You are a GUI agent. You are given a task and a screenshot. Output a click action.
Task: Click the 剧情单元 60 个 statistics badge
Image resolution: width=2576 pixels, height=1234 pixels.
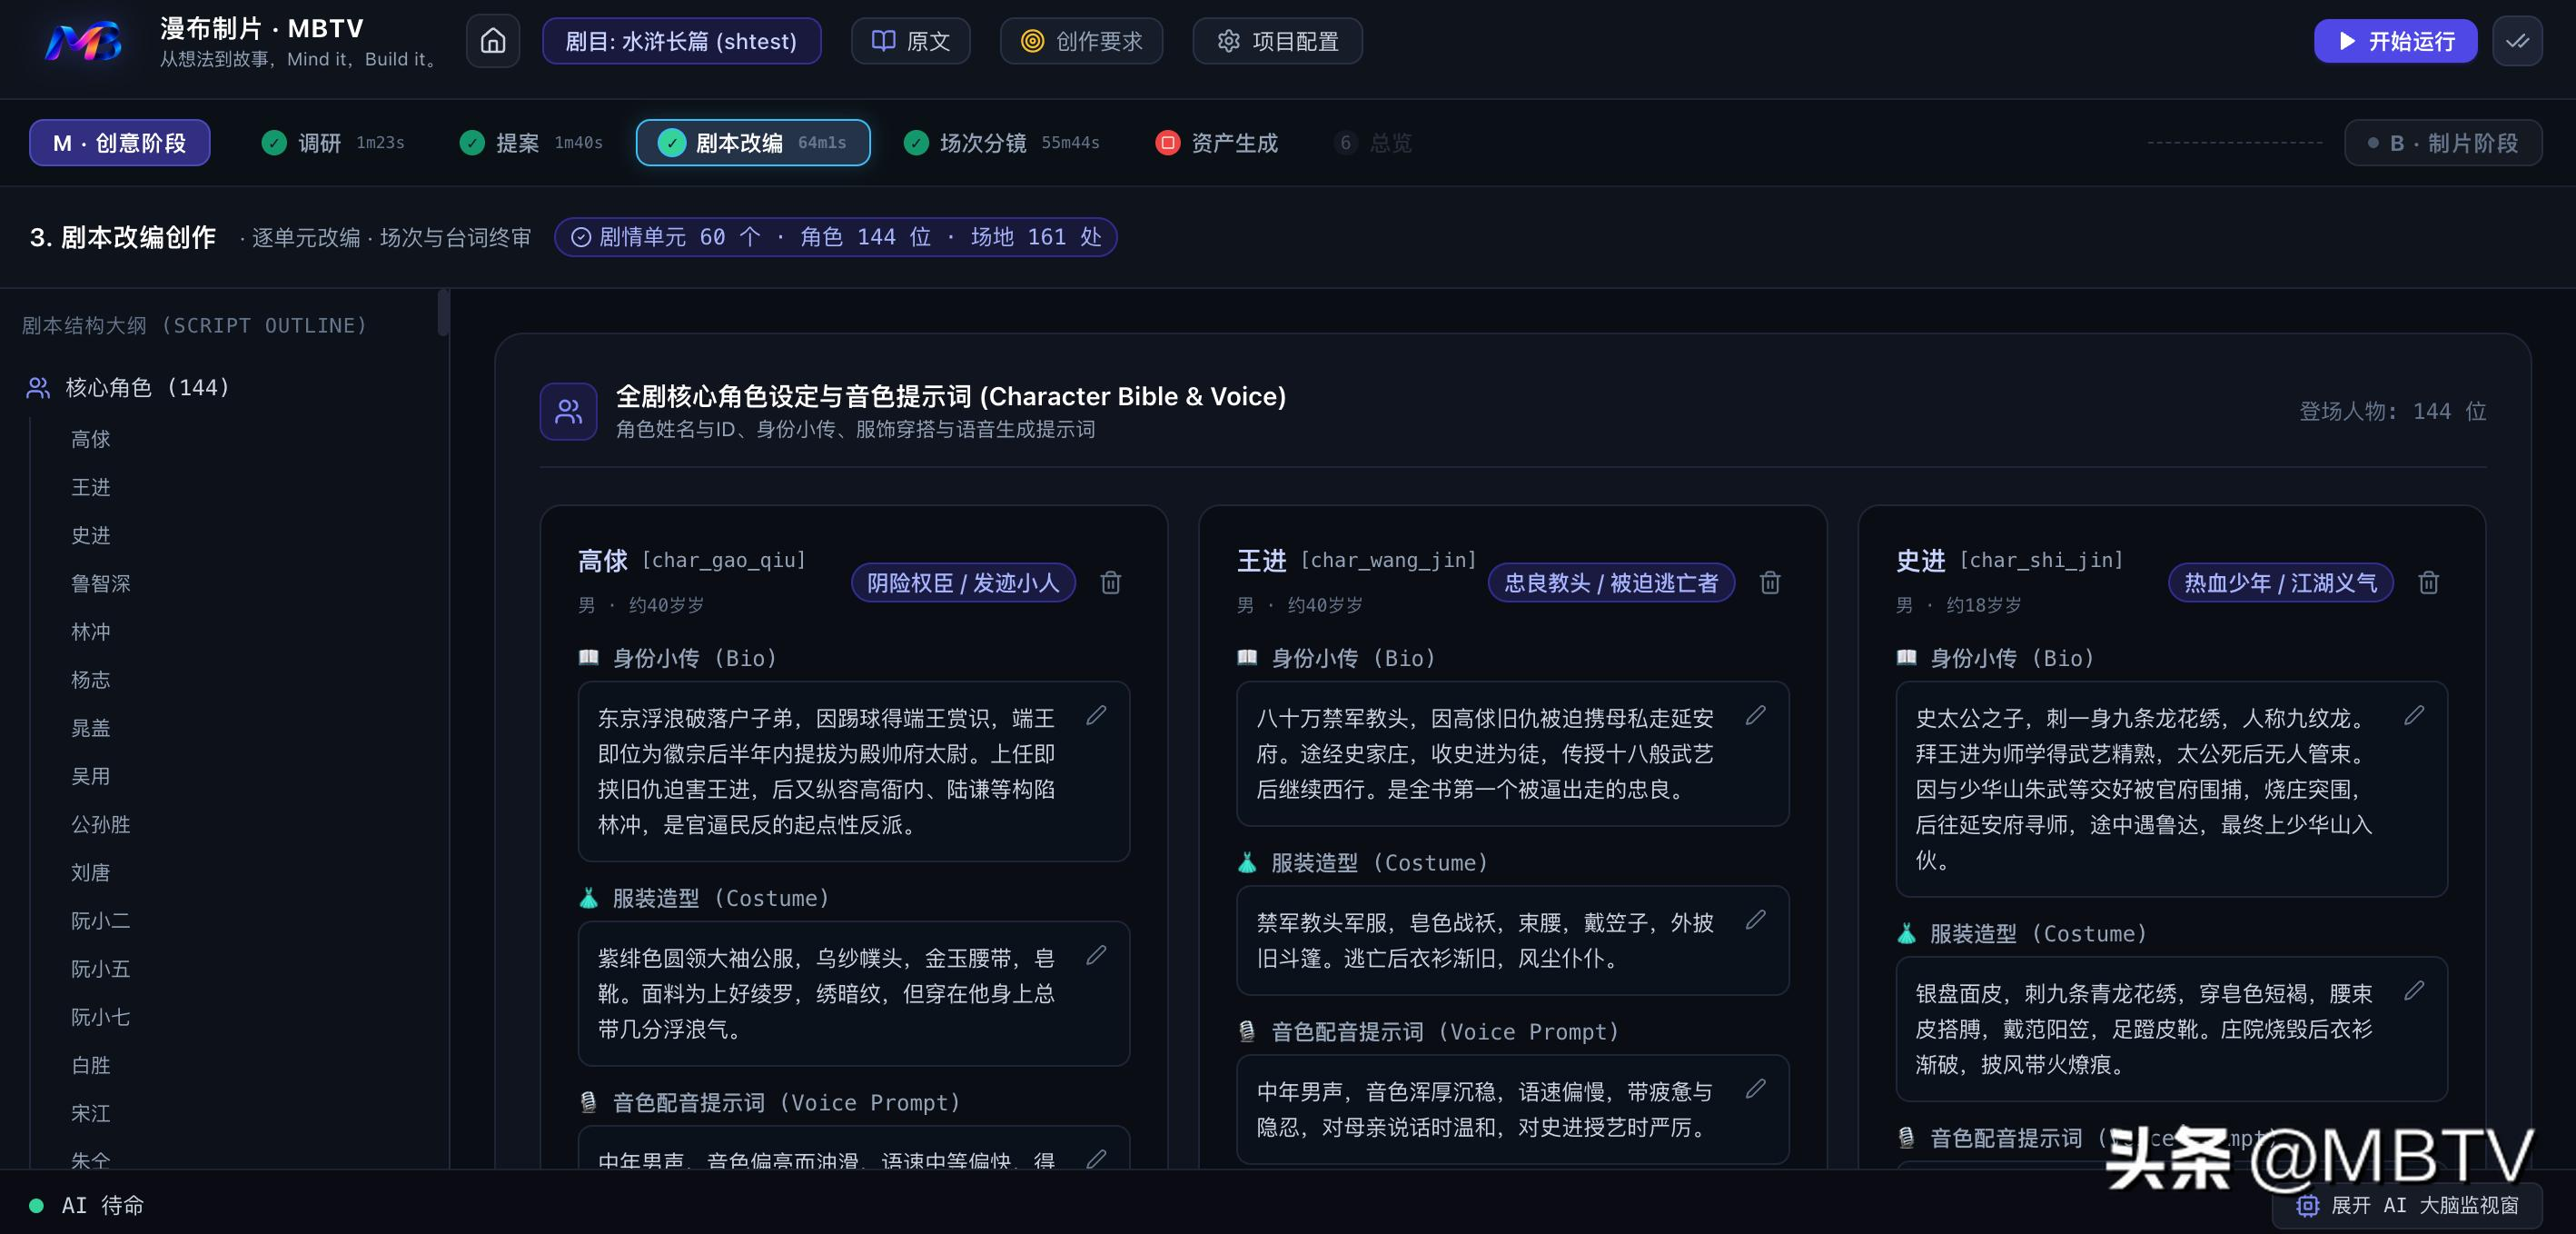[835, 237]
